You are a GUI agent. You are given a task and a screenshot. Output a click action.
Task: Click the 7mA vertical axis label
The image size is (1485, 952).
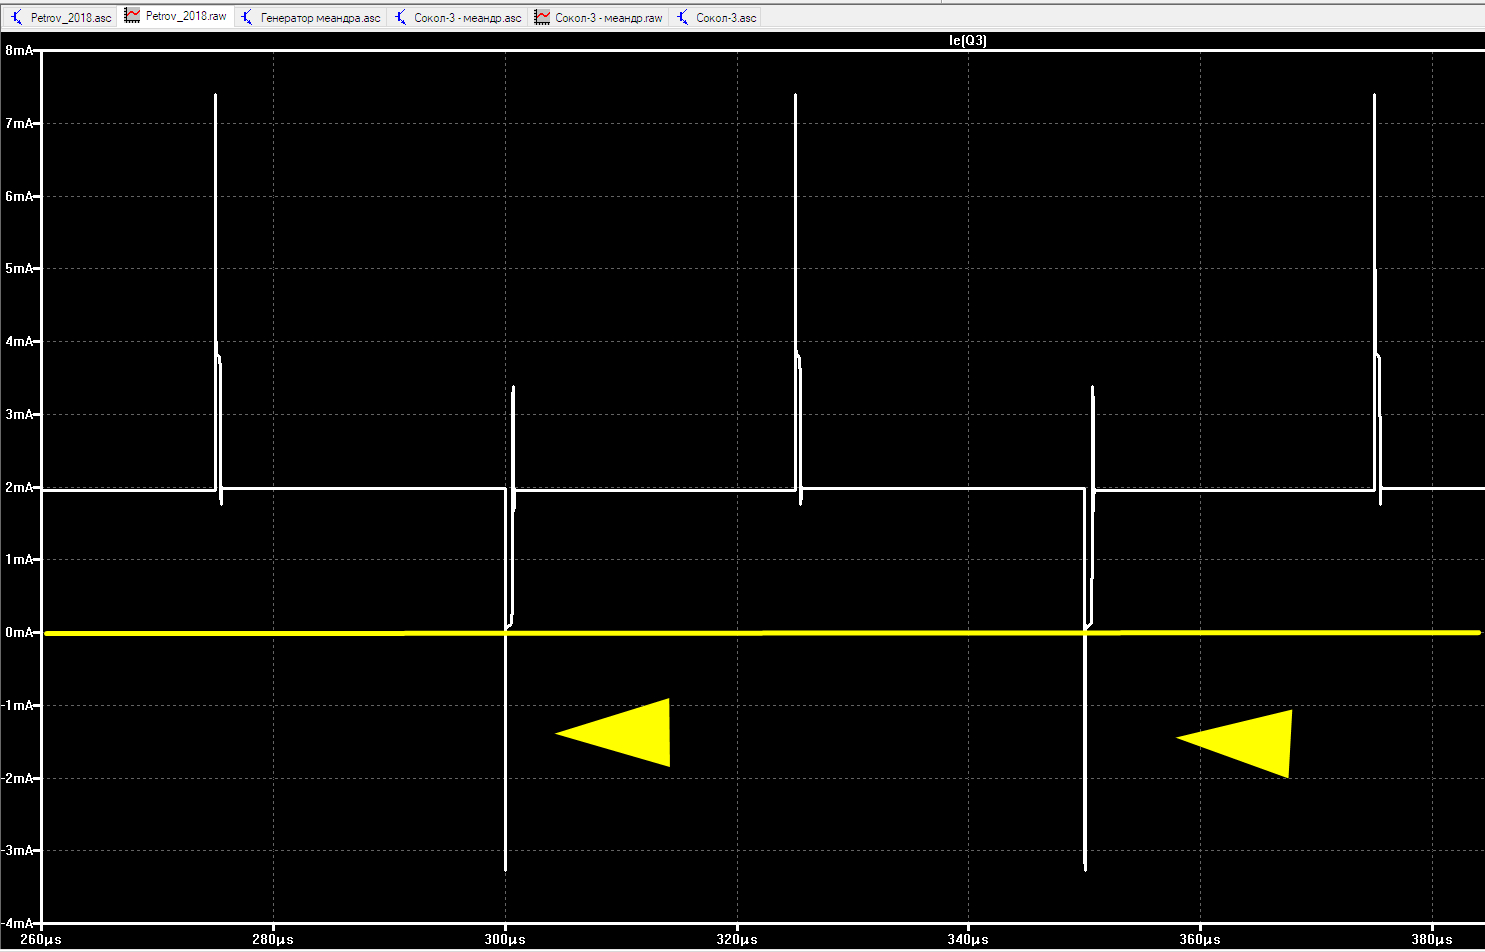[x=19, y=123]
